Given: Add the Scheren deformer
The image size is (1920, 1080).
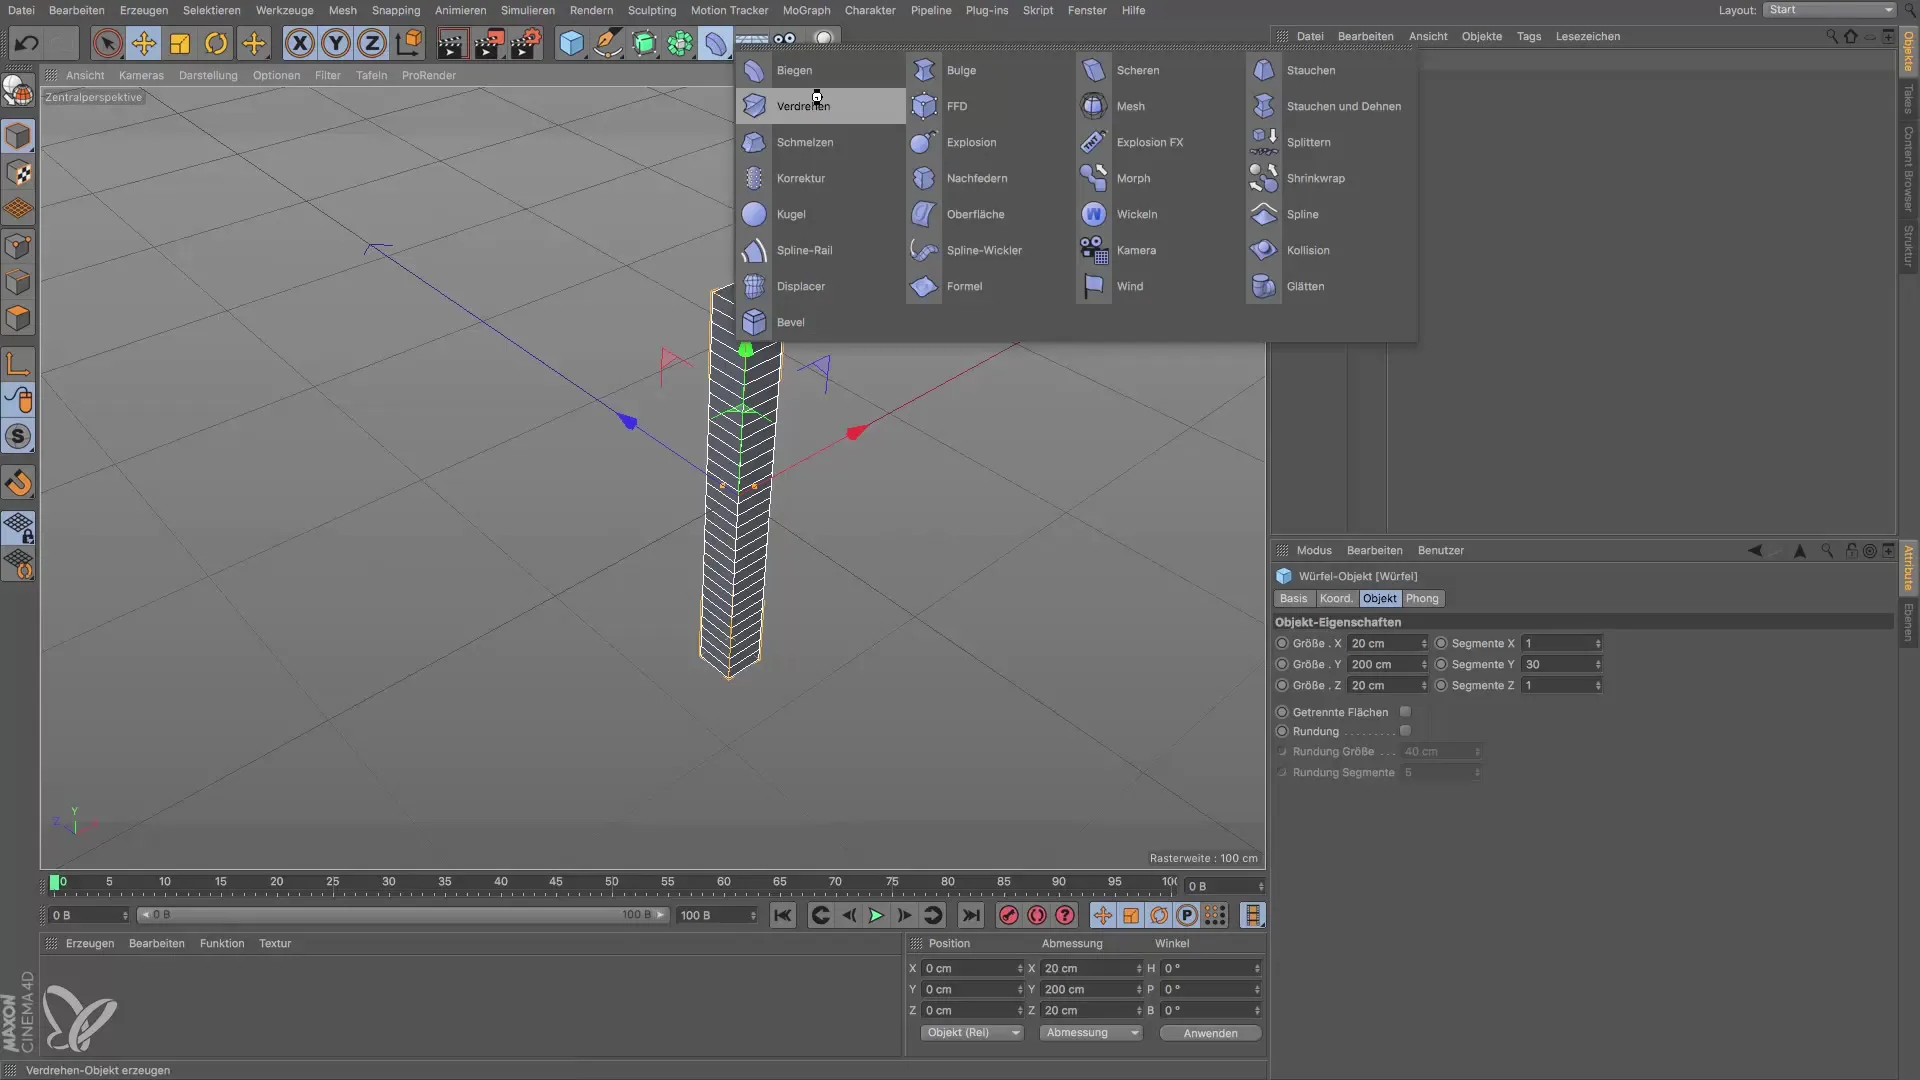Looking at the screenshot, I should [x=1160, y=70].
